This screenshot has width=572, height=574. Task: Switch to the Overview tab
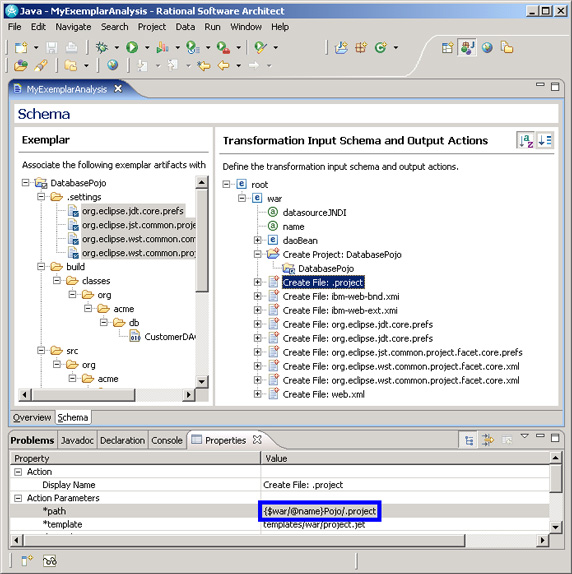[32, 417]
